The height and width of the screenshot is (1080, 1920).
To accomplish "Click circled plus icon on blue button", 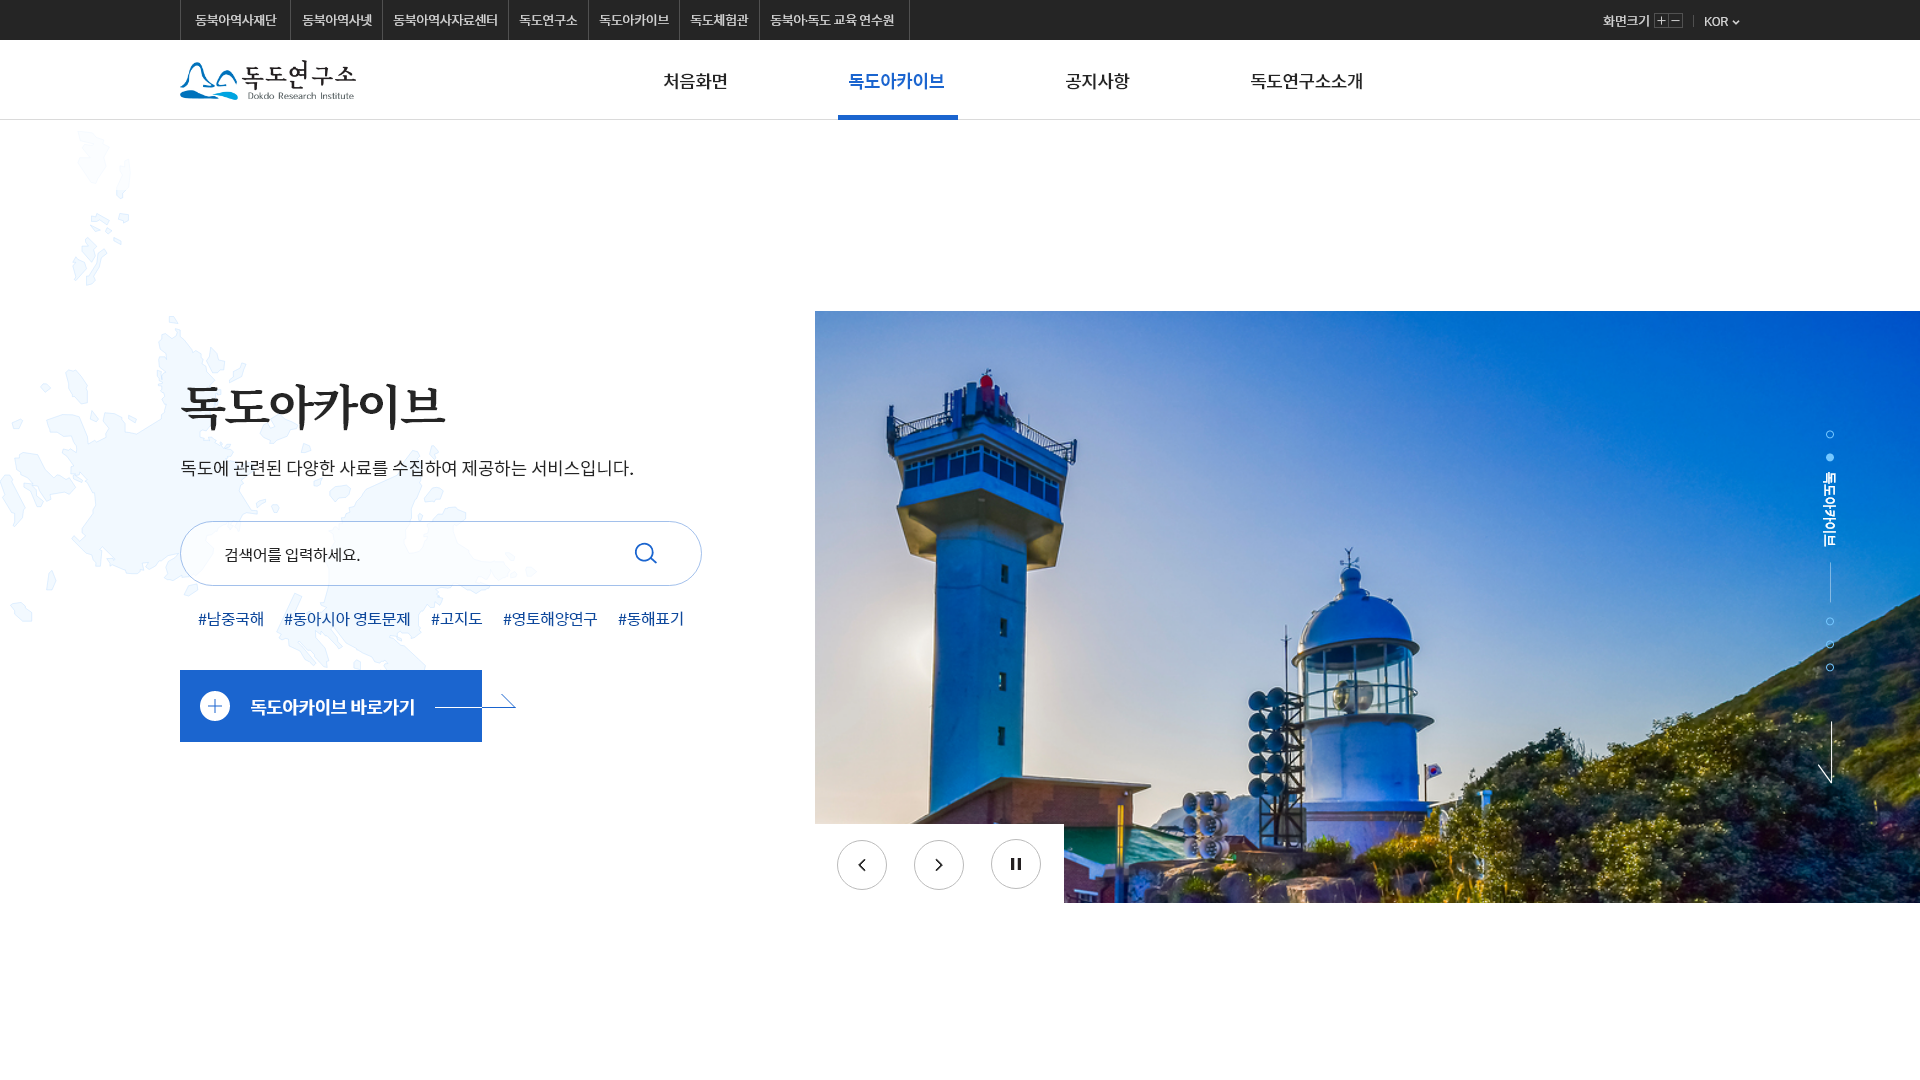I will 215,706.
